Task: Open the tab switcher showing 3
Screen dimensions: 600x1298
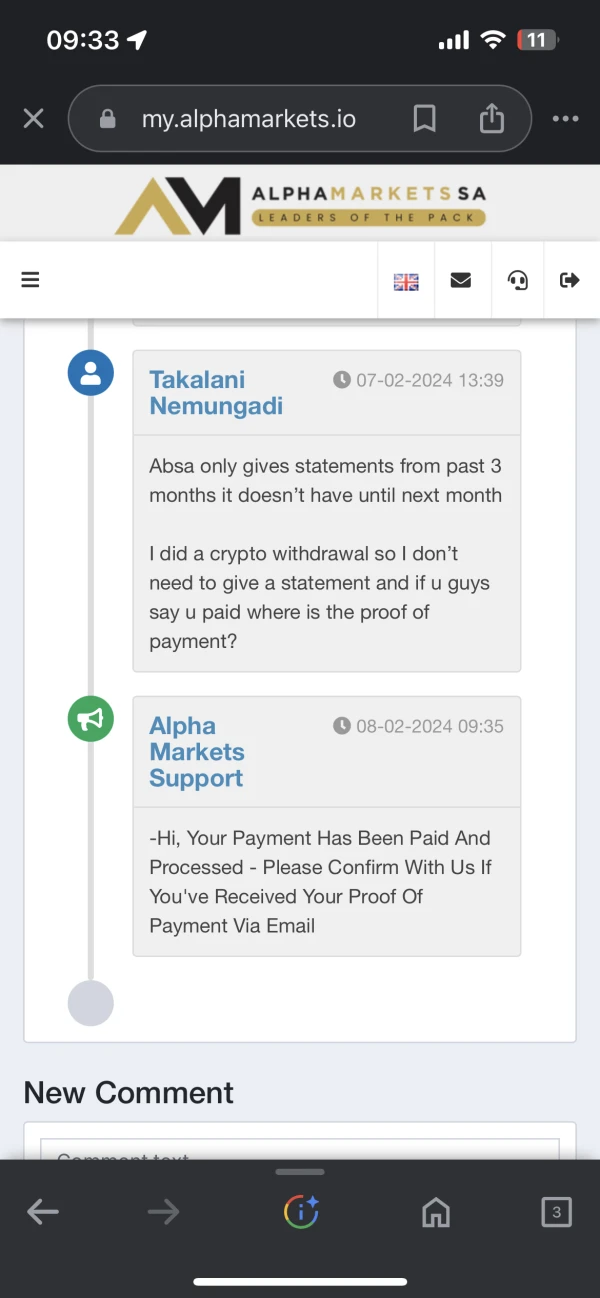Action: point(556,1213)
